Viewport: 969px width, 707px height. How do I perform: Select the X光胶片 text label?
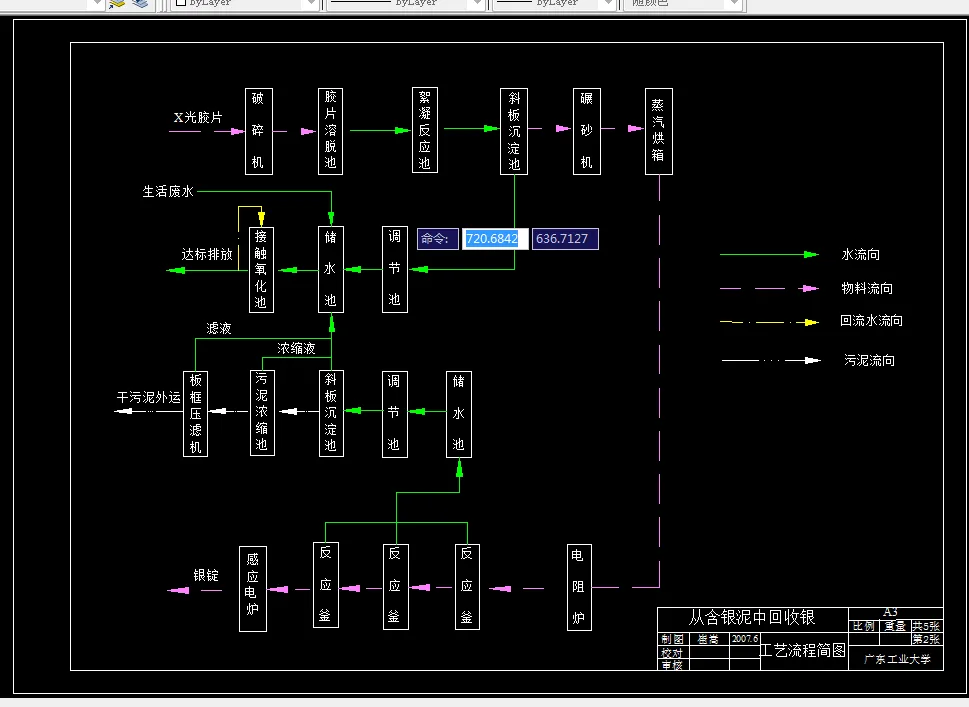[198, 117]
